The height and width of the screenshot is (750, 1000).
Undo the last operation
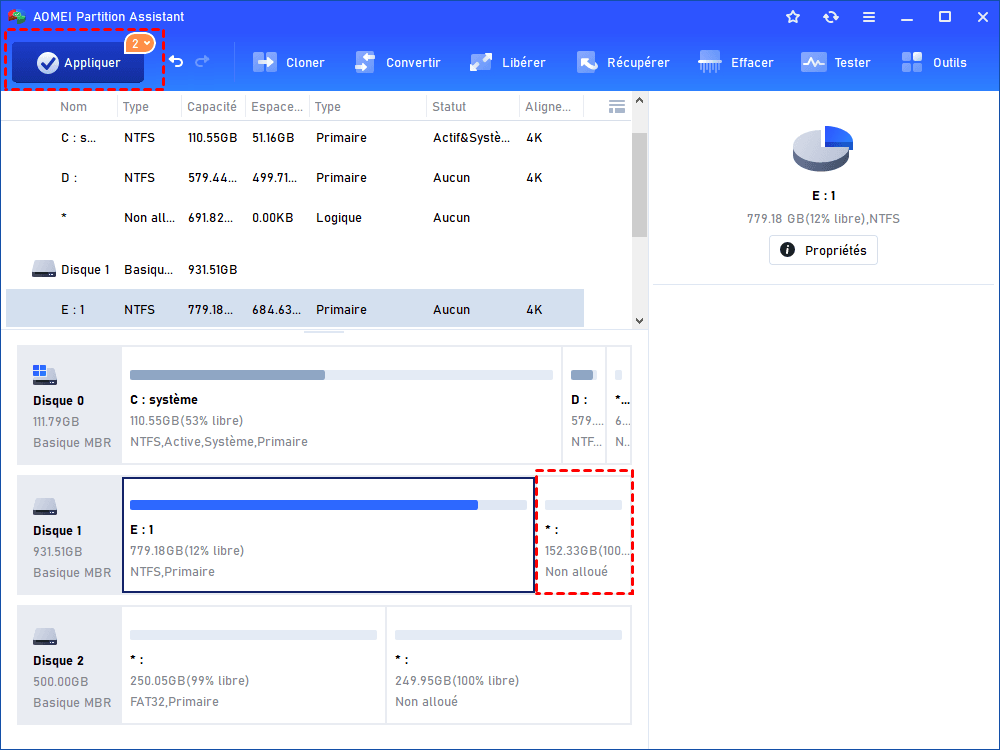[176, 62]
